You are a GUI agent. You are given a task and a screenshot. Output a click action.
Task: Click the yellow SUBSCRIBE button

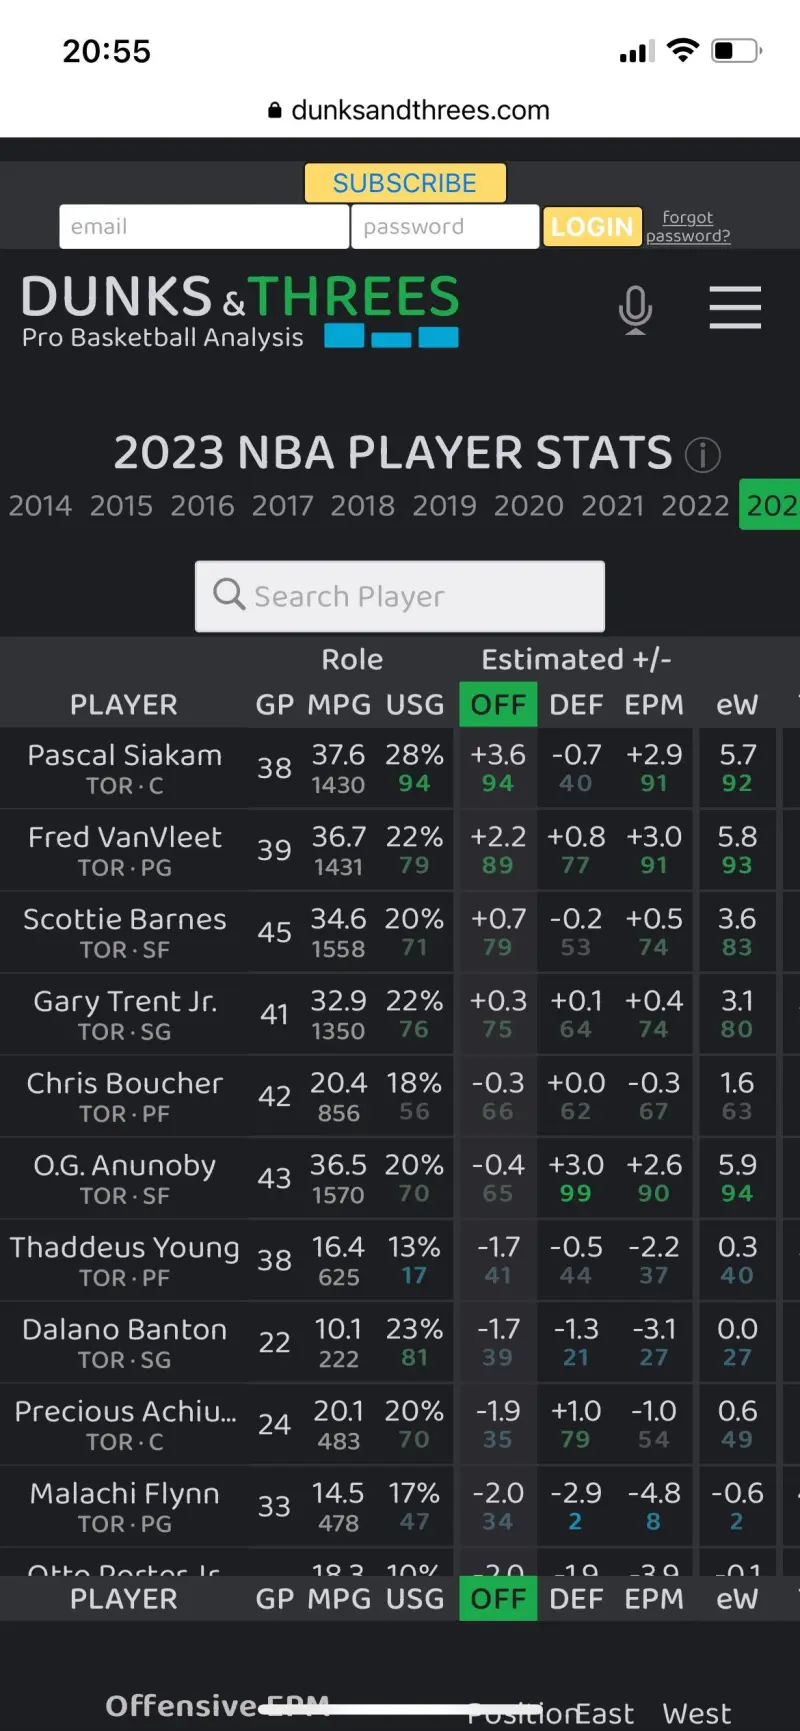pos(405,183)
